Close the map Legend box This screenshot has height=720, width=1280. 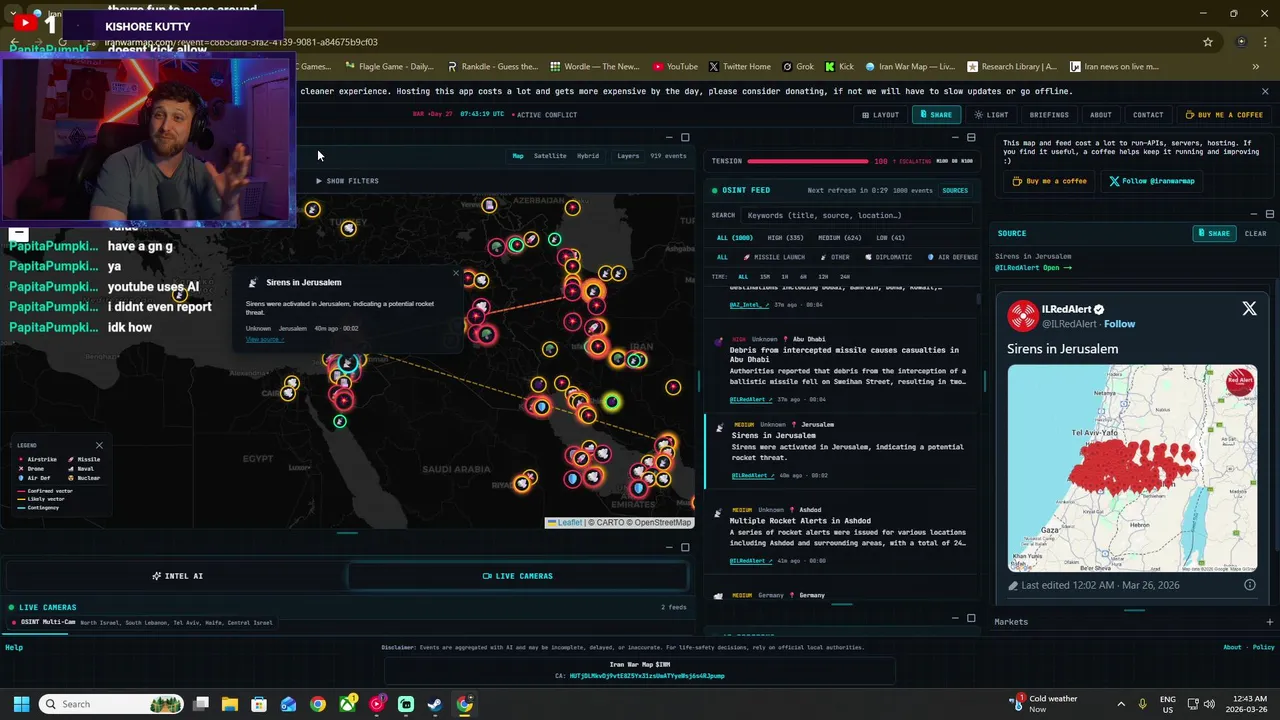(x=99, y=445)
